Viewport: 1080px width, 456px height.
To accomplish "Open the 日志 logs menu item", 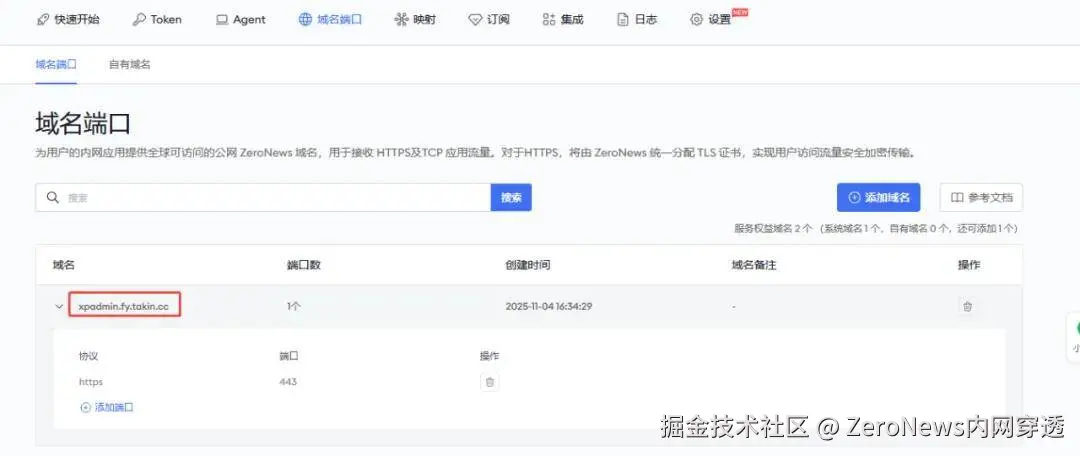I will point(636,19).
